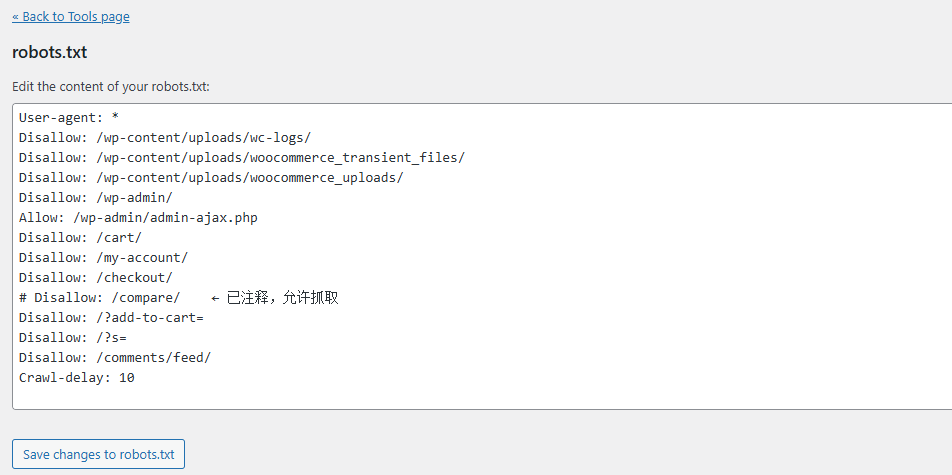952x475 pixels.
Task: Click the "Disallow: /checkout/" line
Action: tap(95, 277)
